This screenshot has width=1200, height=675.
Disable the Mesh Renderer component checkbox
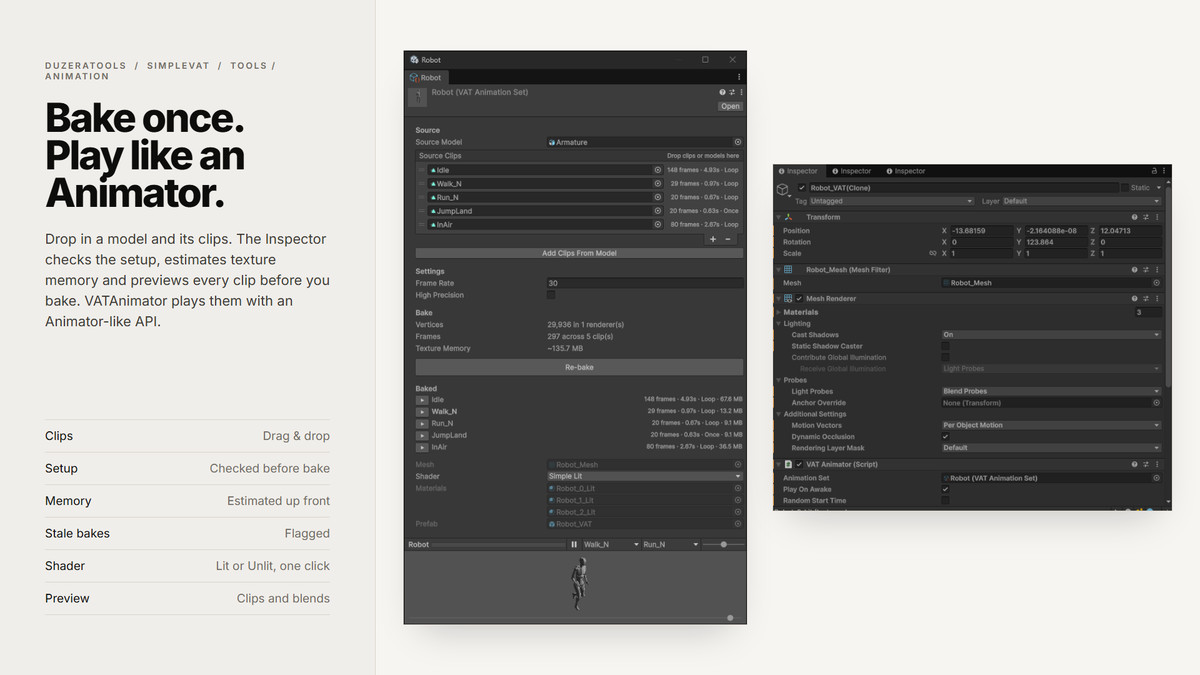pyautogui.click(x=799, y=298)
